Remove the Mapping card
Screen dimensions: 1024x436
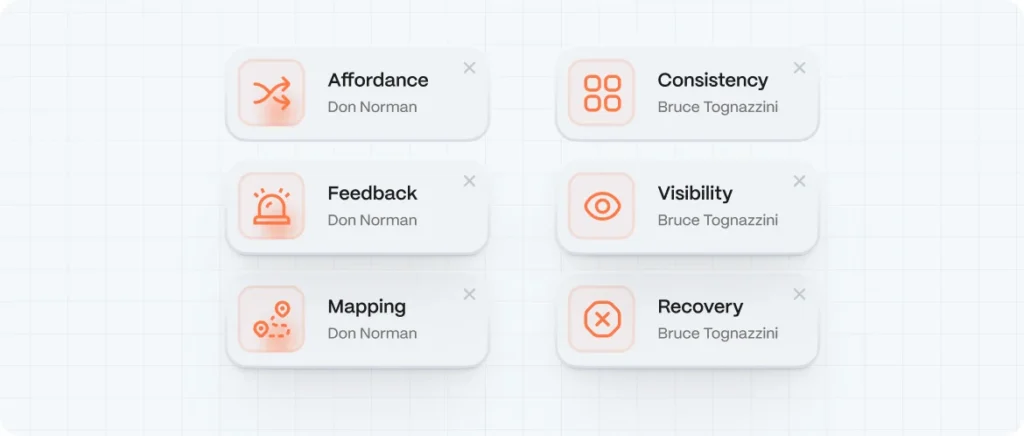pyautogui.click(x=469, y=294)
